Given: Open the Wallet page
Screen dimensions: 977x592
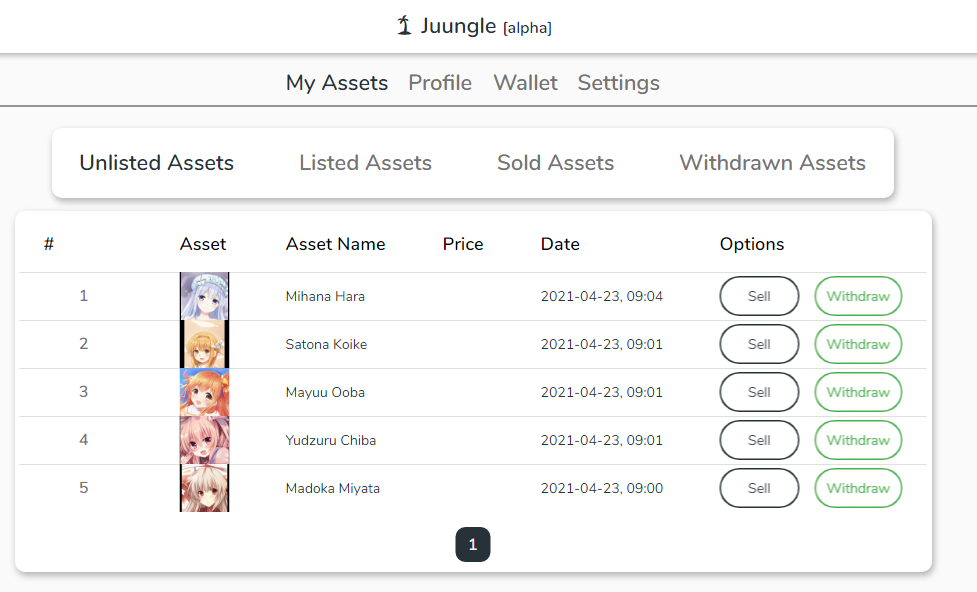Looking at the screenshot, I should click(x=525, y=83).
